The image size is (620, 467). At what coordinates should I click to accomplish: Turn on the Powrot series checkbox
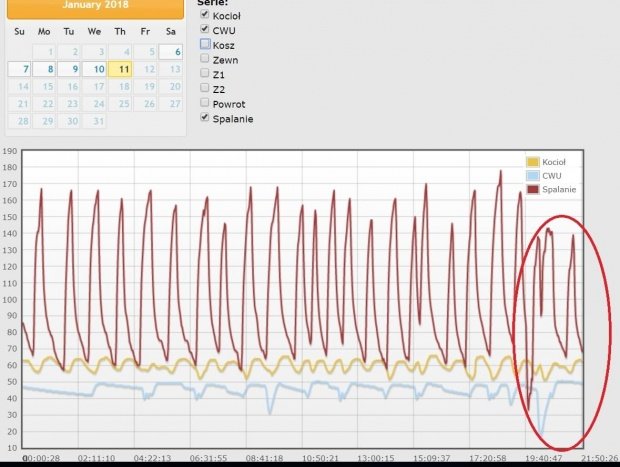pyautogui.click(x=205, y=103)
